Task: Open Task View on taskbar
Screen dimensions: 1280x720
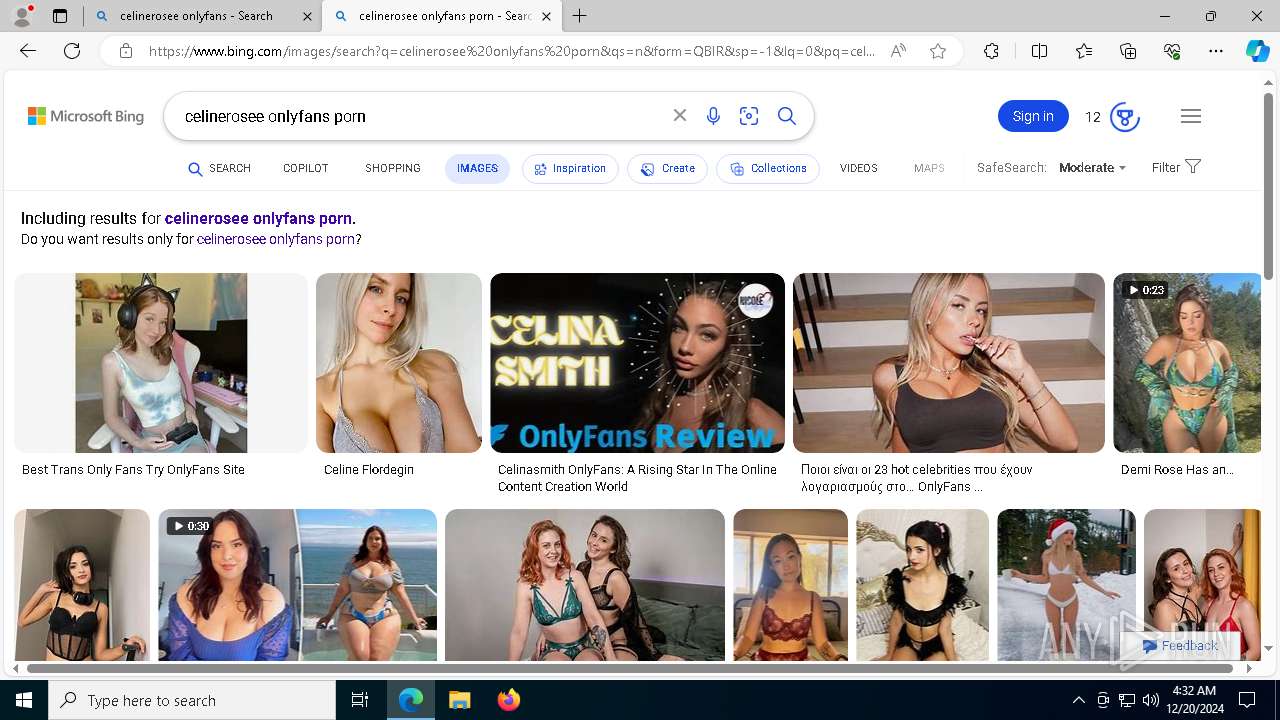Action: [360, 700]
